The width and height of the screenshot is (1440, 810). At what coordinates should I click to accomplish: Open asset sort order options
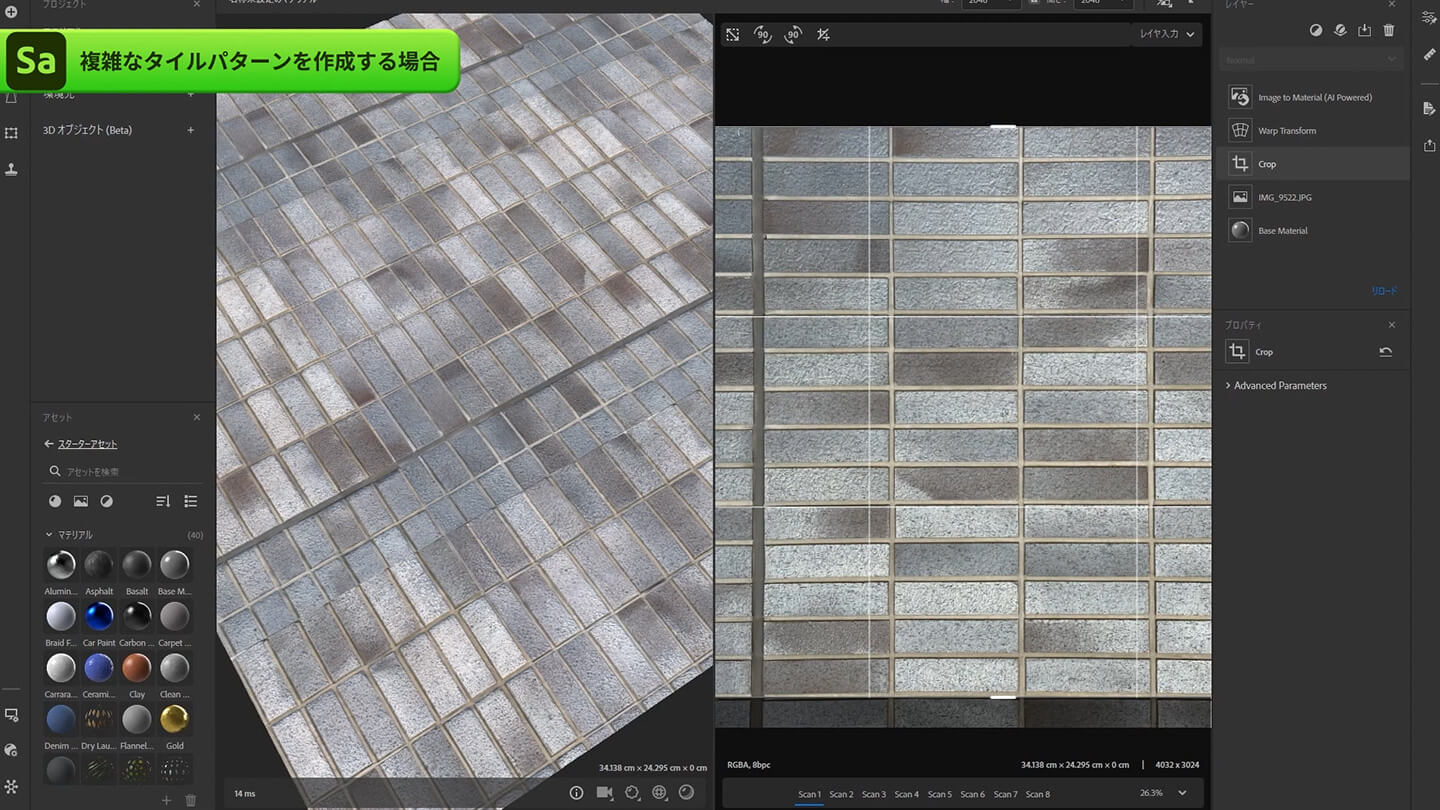(x=163, y=501)
